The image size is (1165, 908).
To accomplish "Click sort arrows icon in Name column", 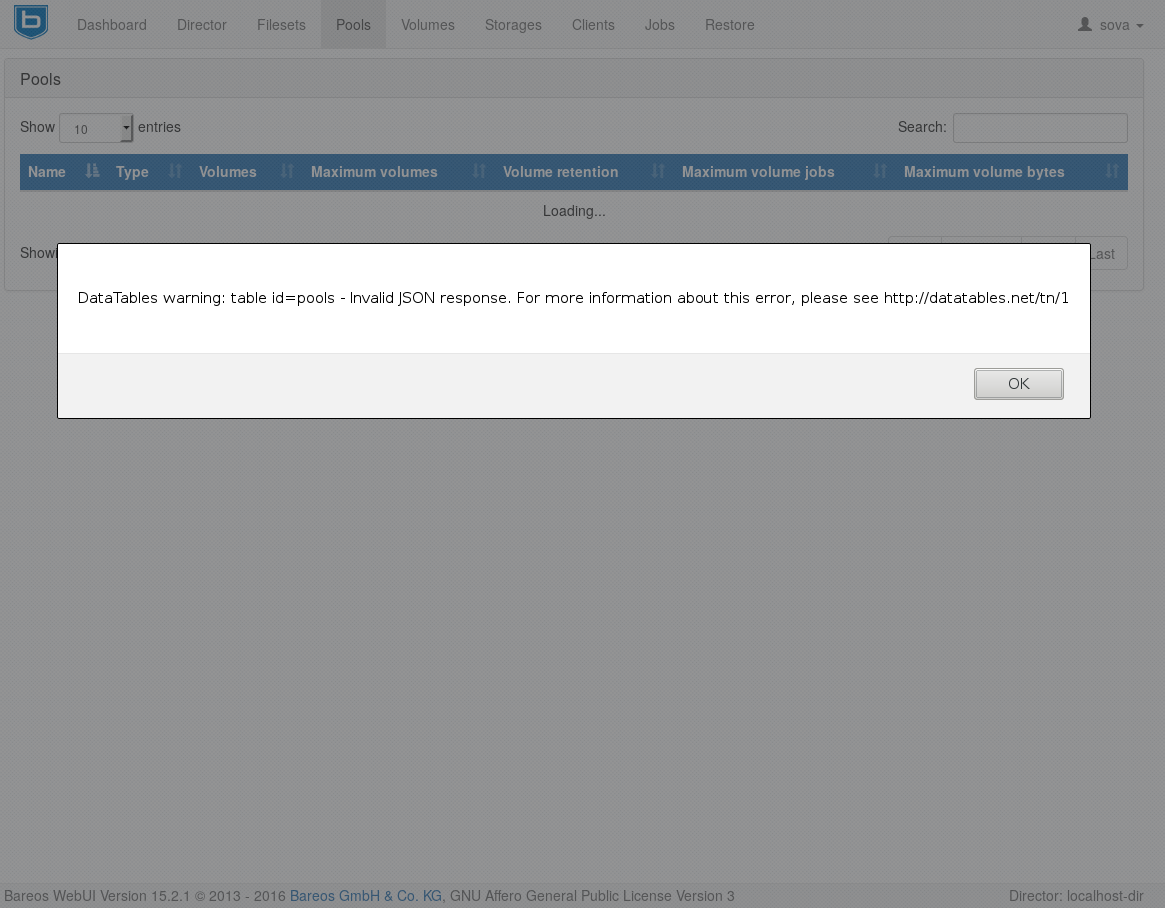I will point(93,172).
